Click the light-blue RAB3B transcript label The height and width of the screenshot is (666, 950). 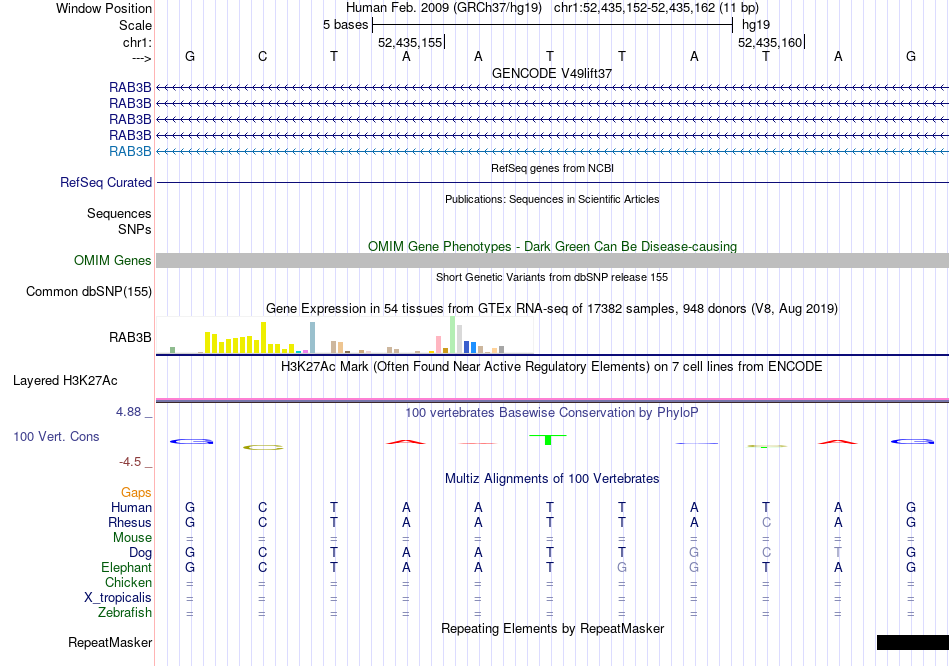pyautogui.click(x=130, y=152)
